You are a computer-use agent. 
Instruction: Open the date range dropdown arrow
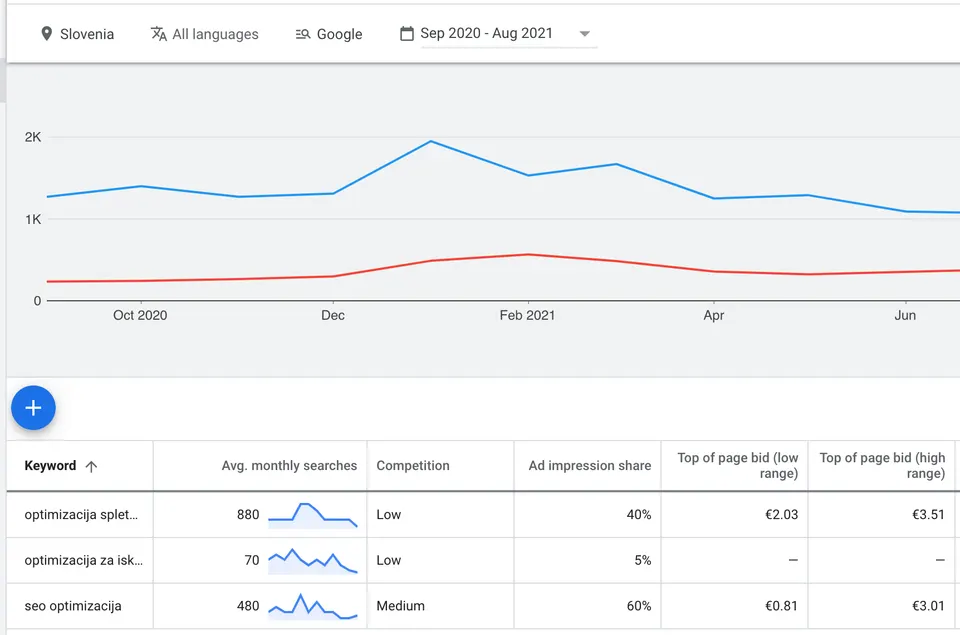585,34
